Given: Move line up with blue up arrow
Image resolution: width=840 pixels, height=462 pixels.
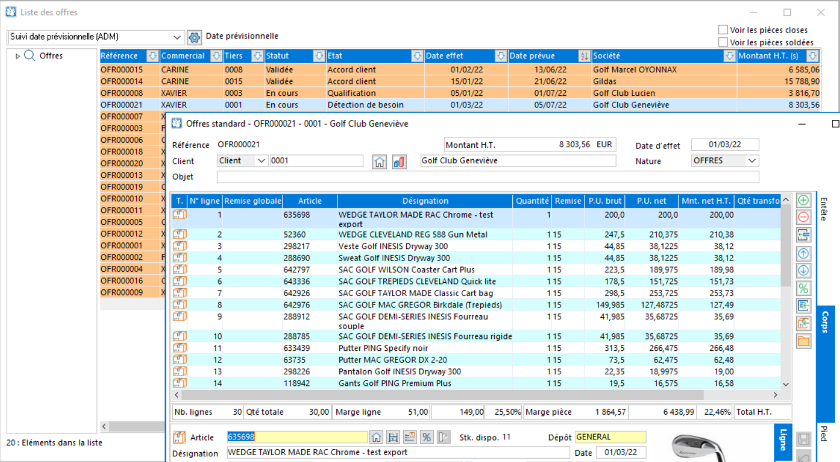Looking at the screenshot, I should coord(803,254).
